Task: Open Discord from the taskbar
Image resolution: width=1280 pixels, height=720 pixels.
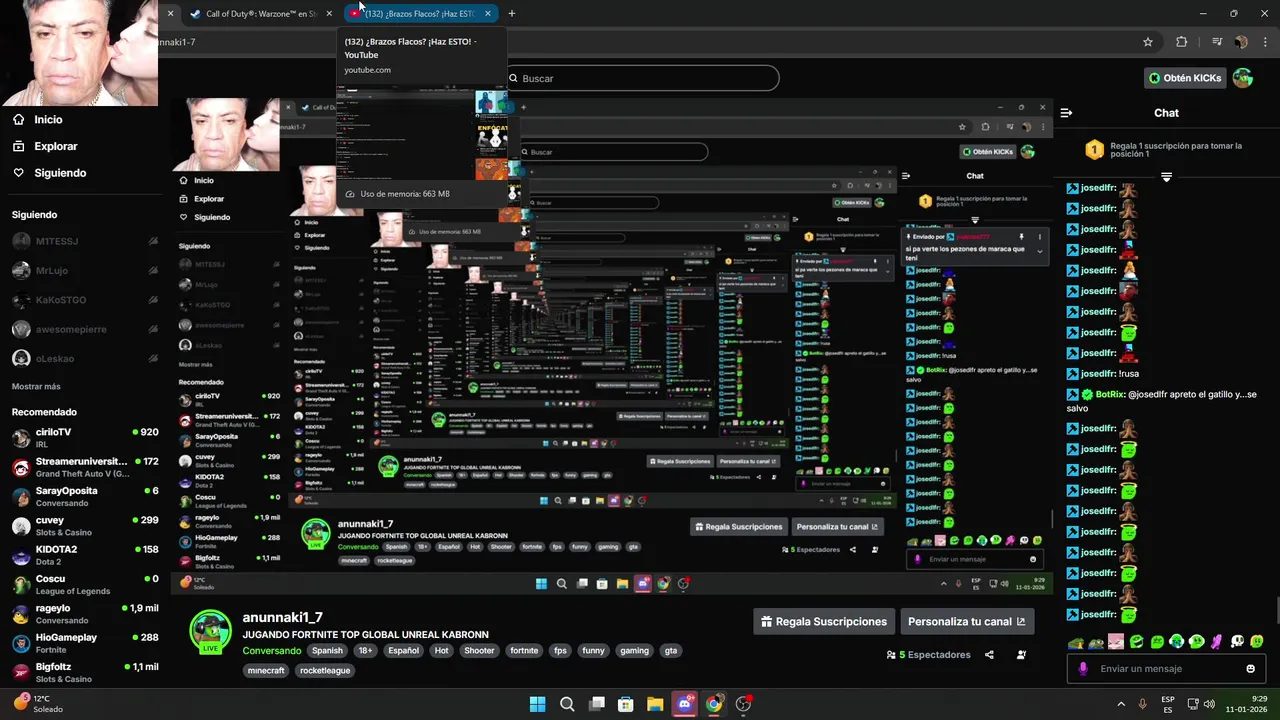Action: (x=685, y=704)
